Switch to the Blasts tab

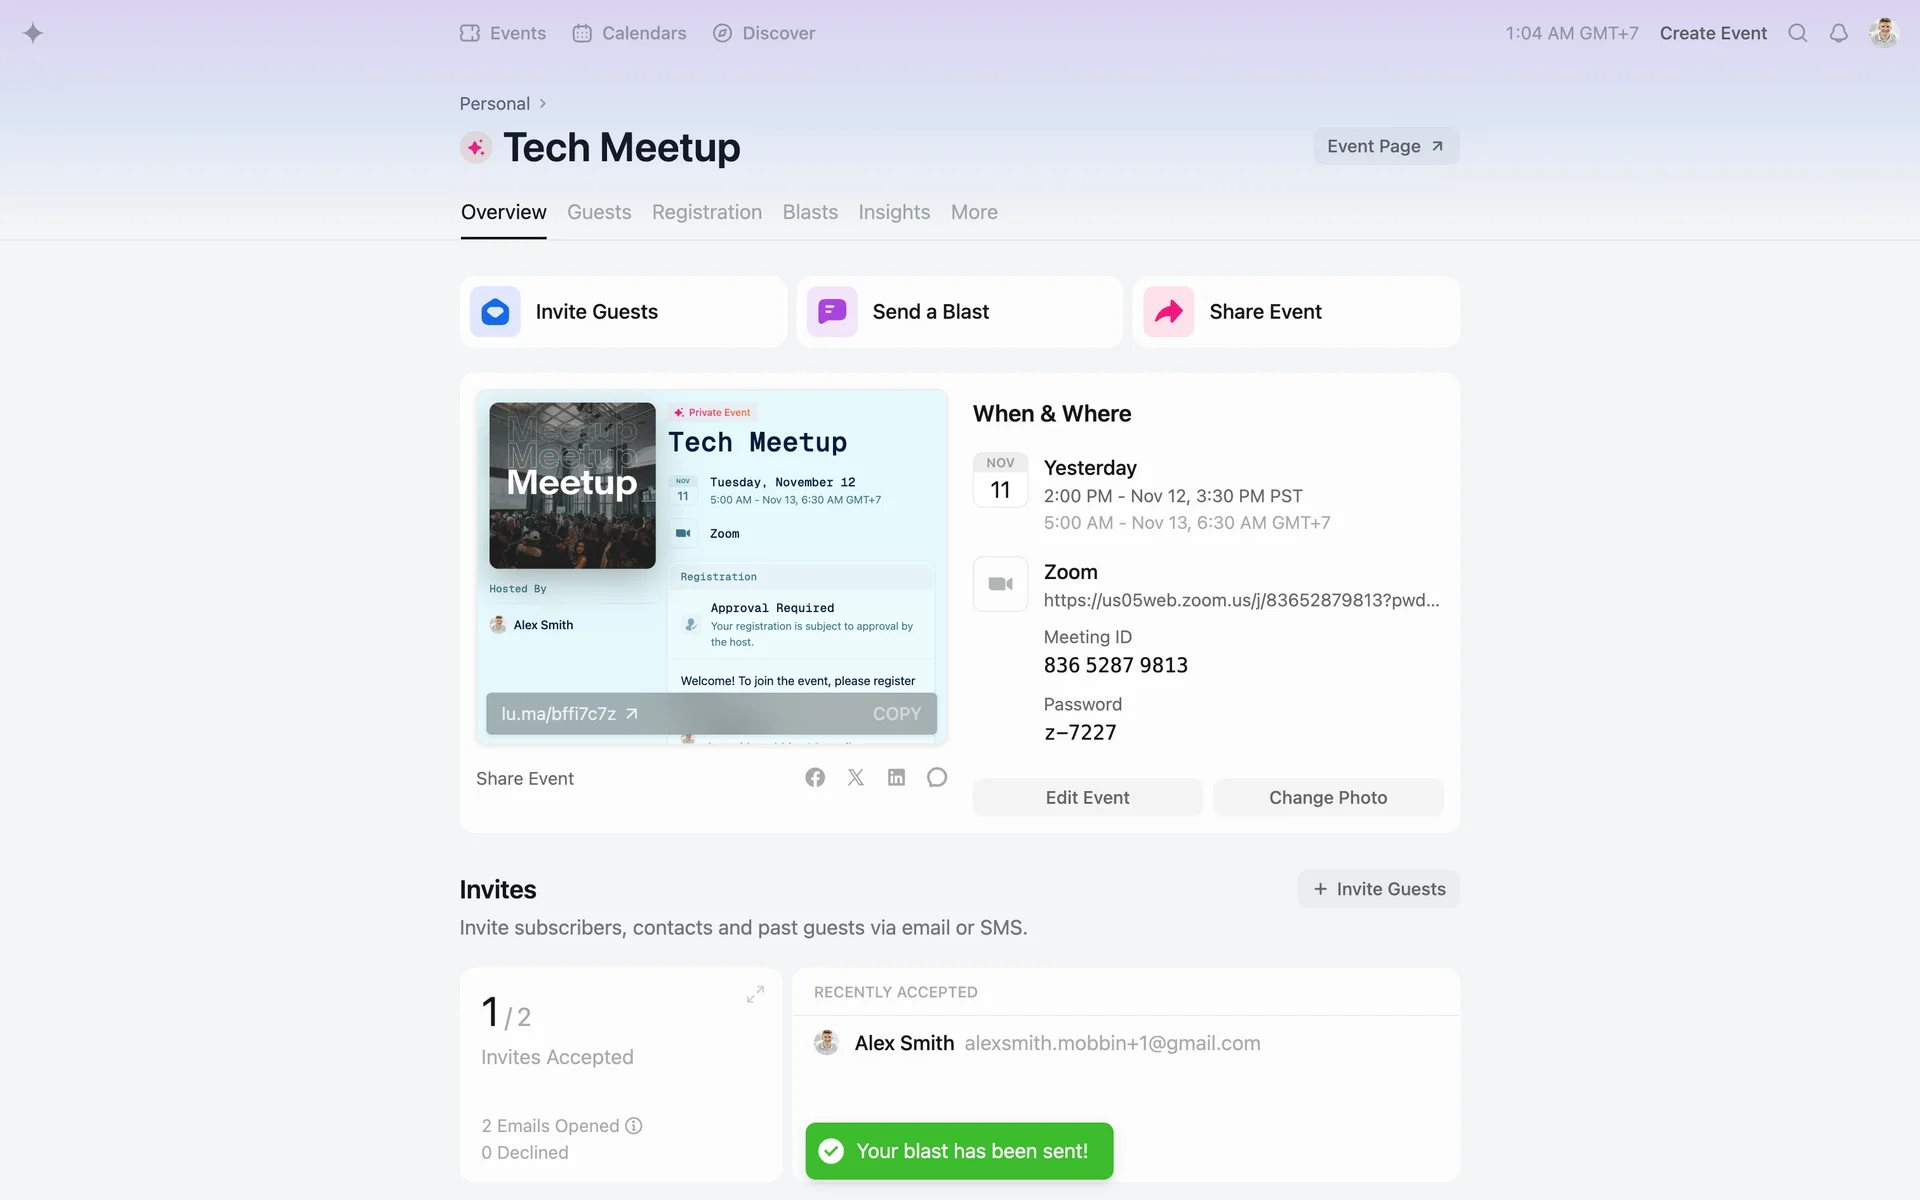pyautogui.click(x=809, y=212)
